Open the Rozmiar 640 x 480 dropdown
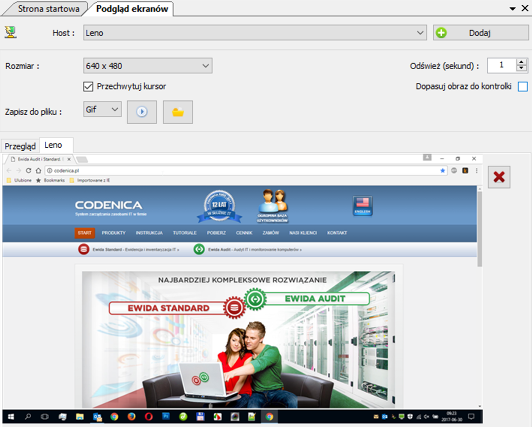Viewport: 532px width, 427px height. pos(148,66)
